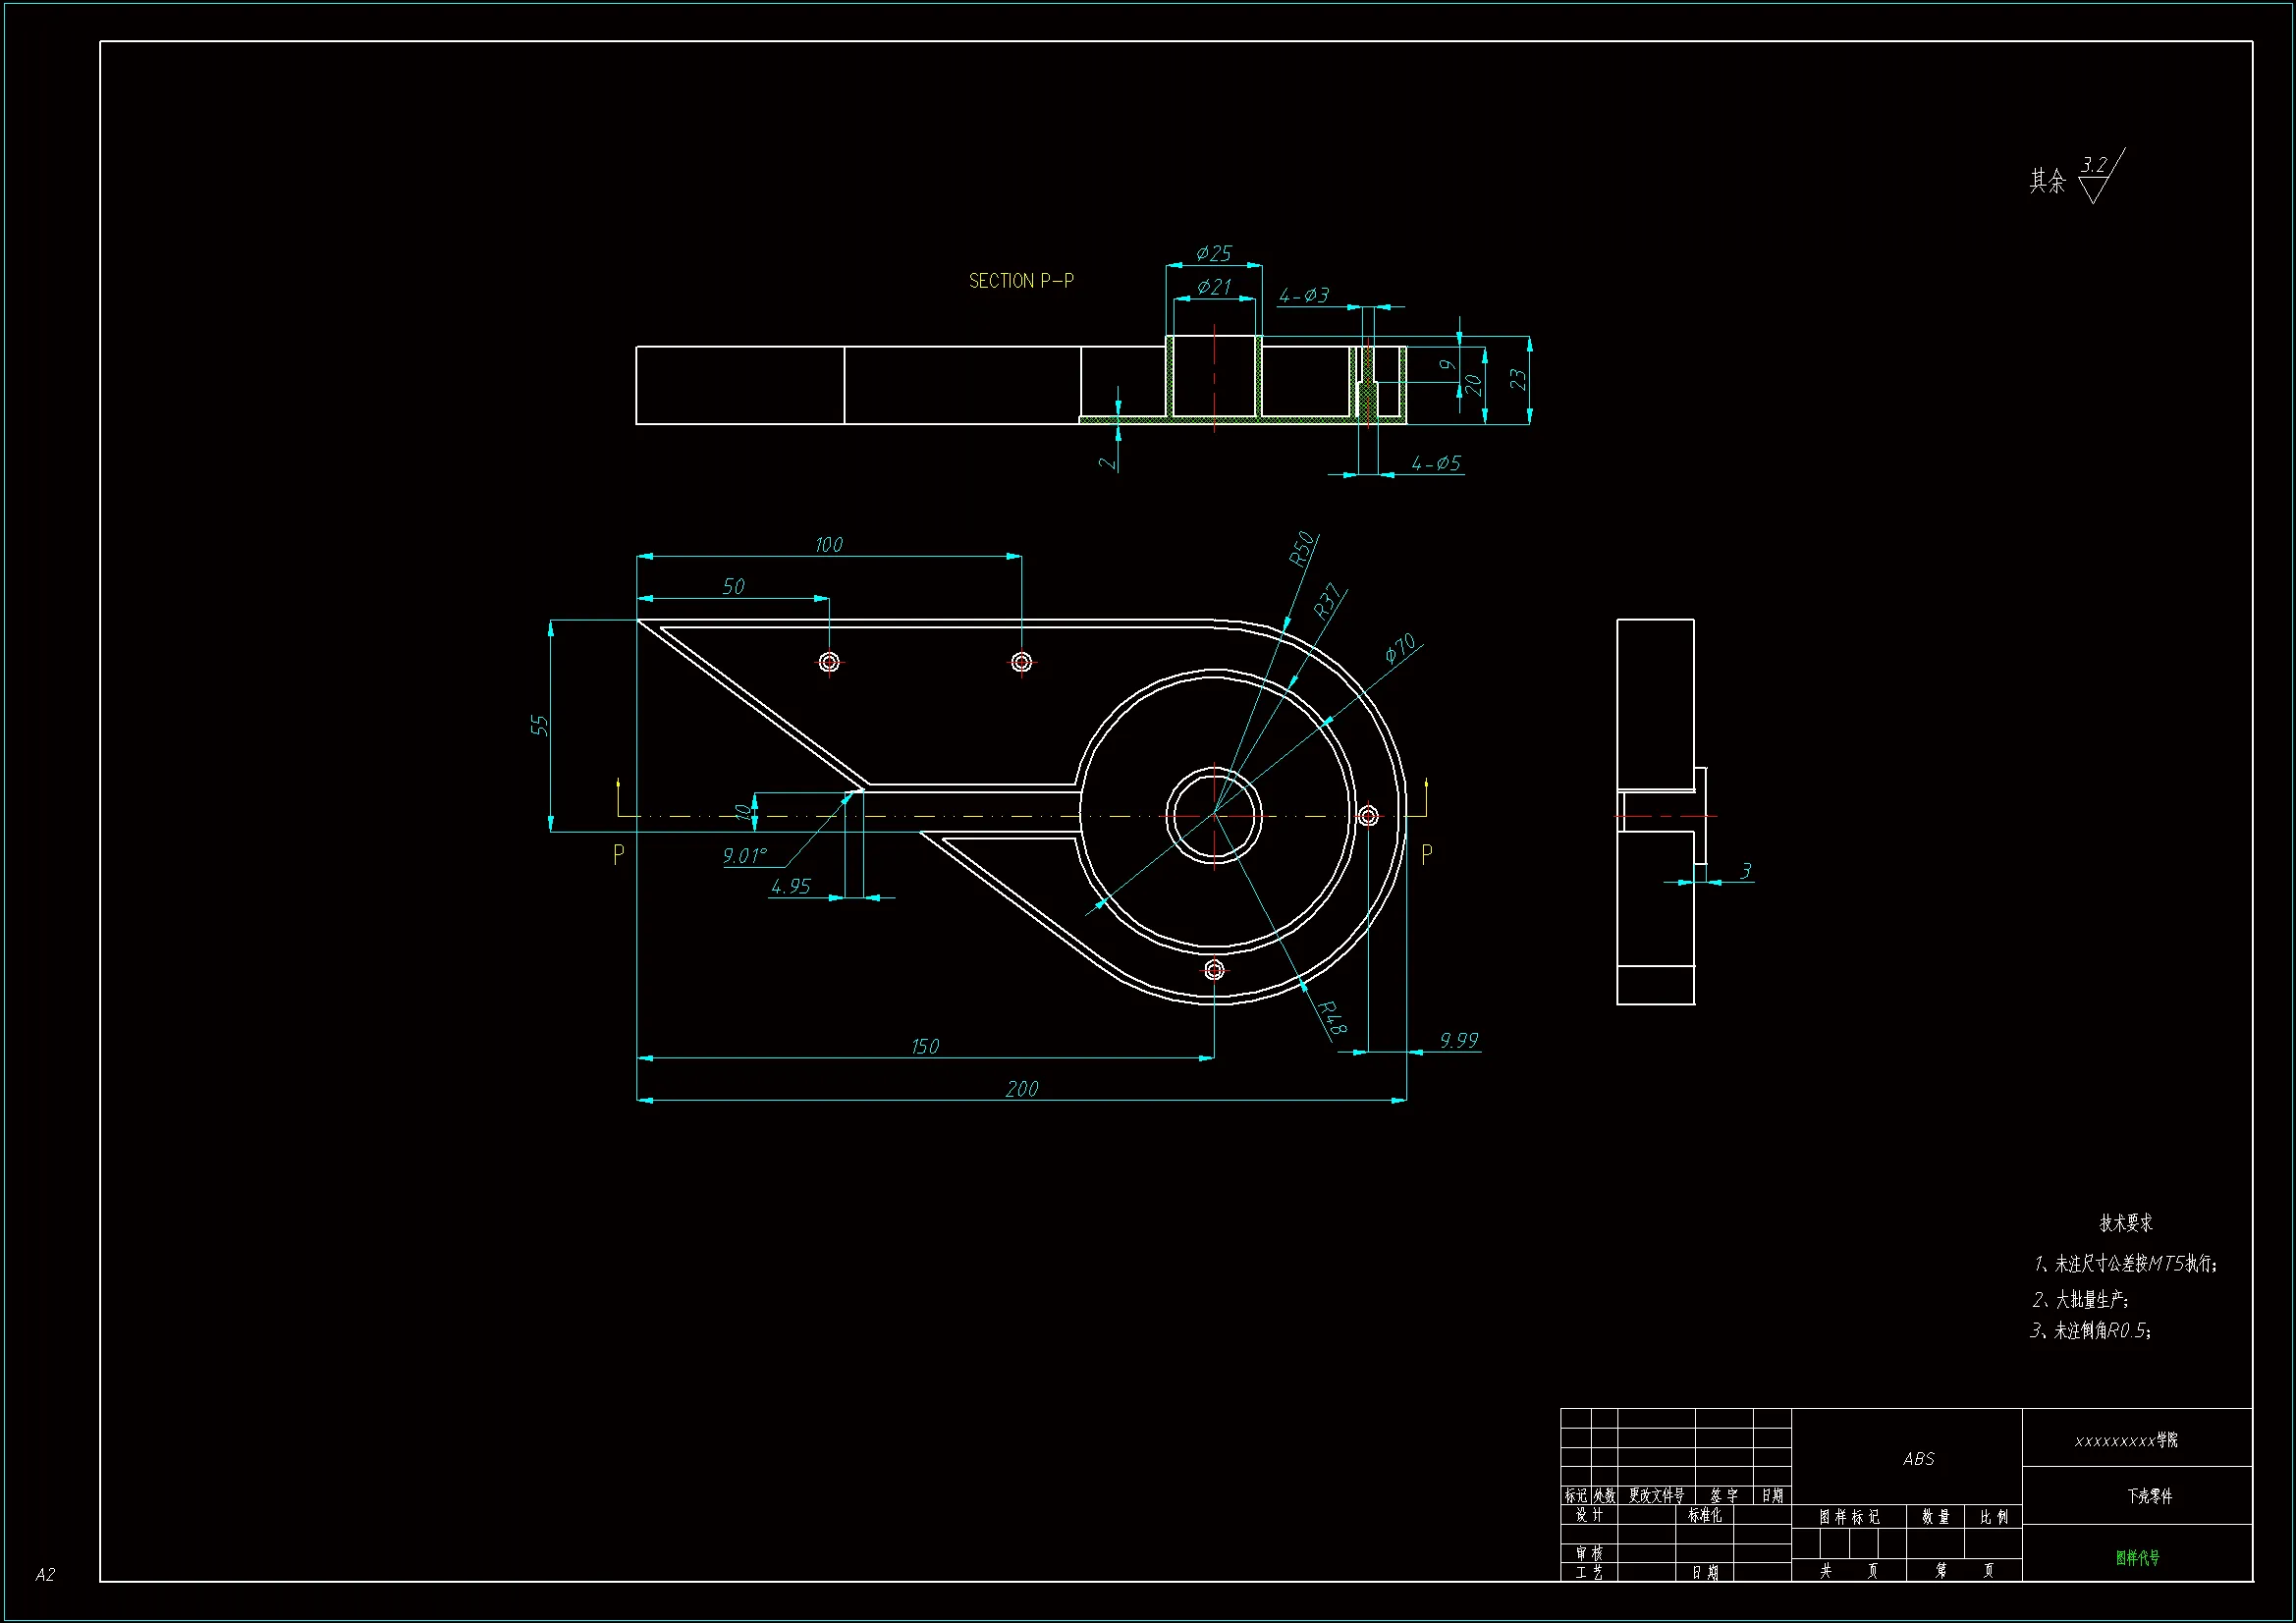Image resolution: width=2296 pixels, height=1623 pixels.
Task: Select the green 图样代号 text
Action: point(2137,1557)
